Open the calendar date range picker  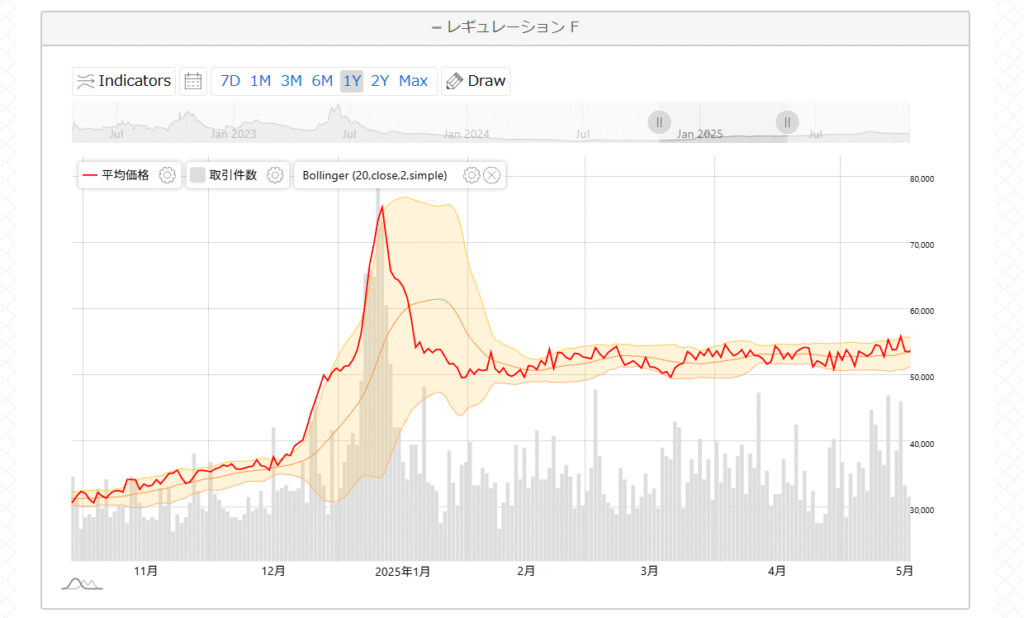point(193,81)
